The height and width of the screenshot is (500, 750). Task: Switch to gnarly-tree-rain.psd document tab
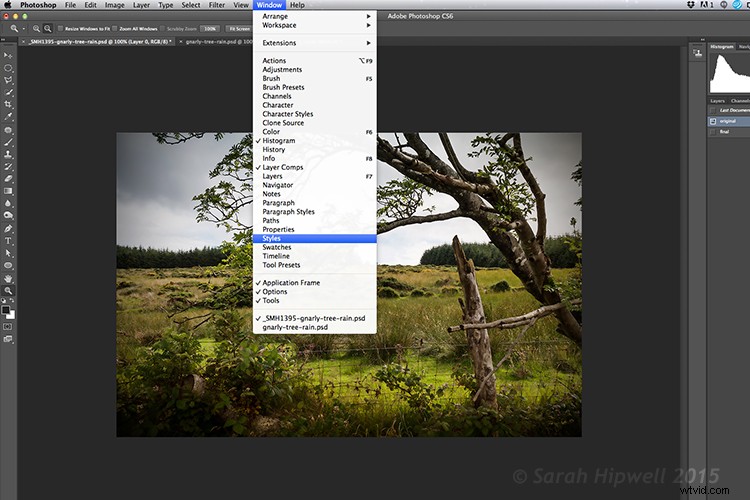218,42
